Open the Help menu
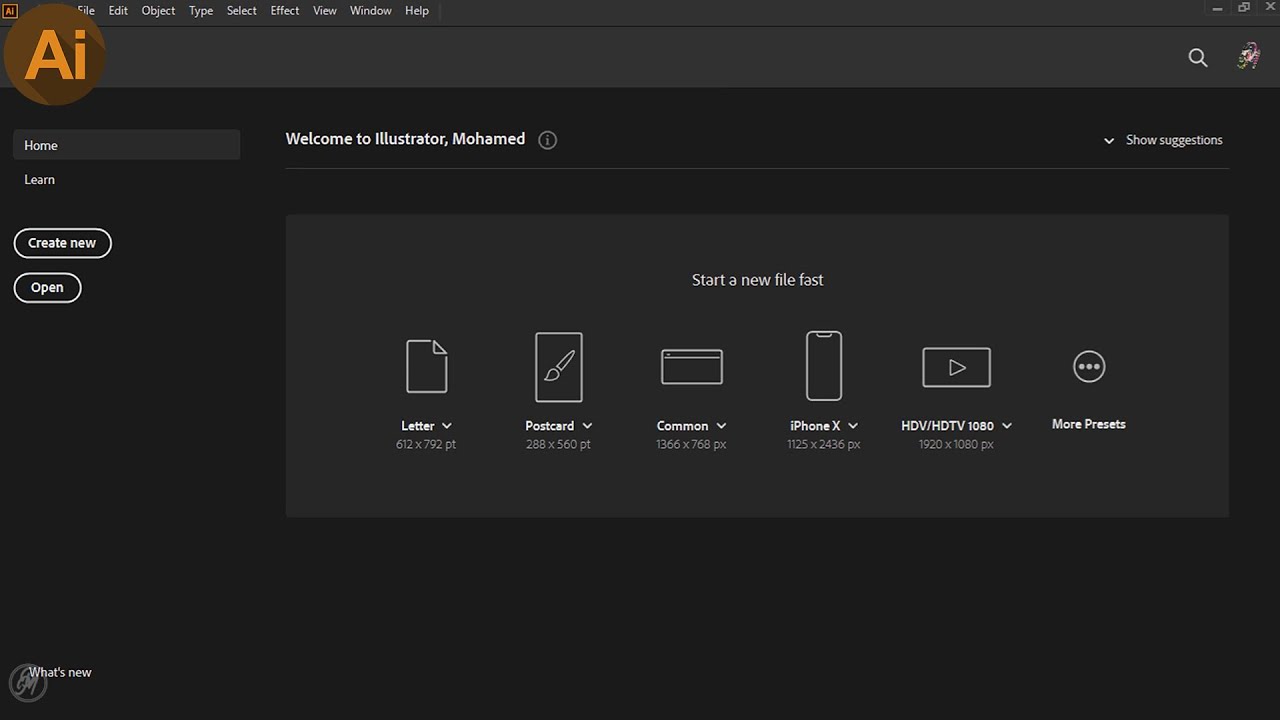 417,11
